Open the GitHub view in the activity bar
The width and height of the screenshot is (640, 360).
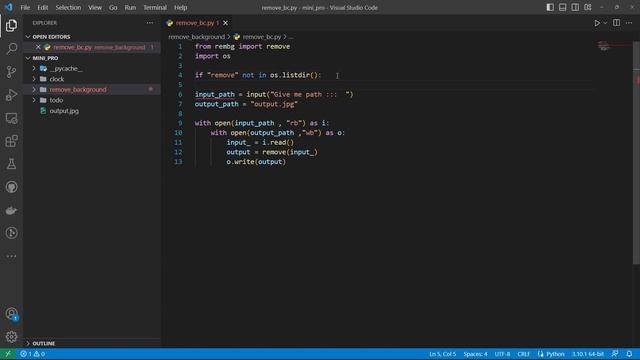tap(11, 187)
